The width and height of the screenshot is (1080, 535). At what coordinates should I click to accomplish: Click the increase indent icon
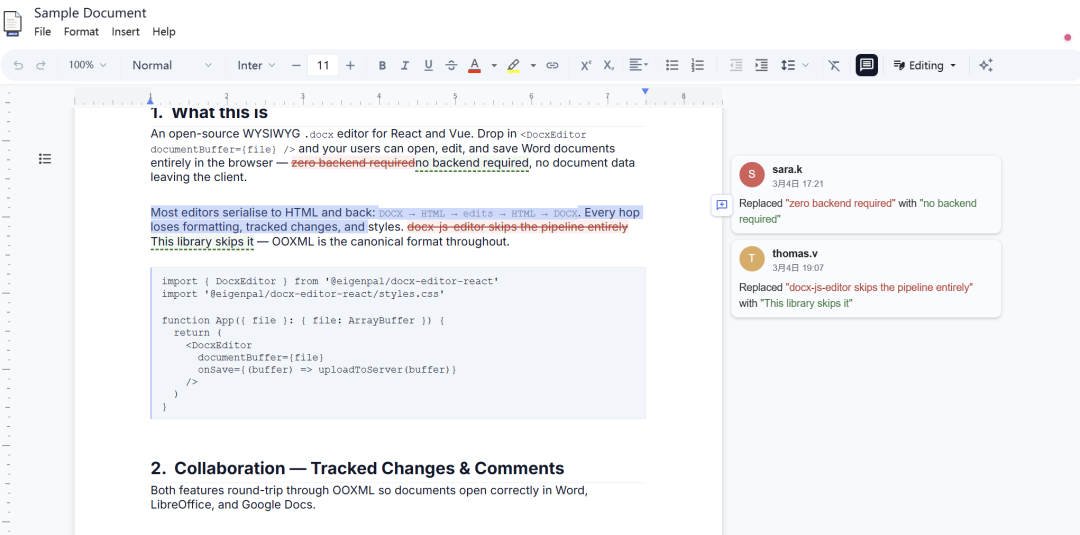point(761,65)
